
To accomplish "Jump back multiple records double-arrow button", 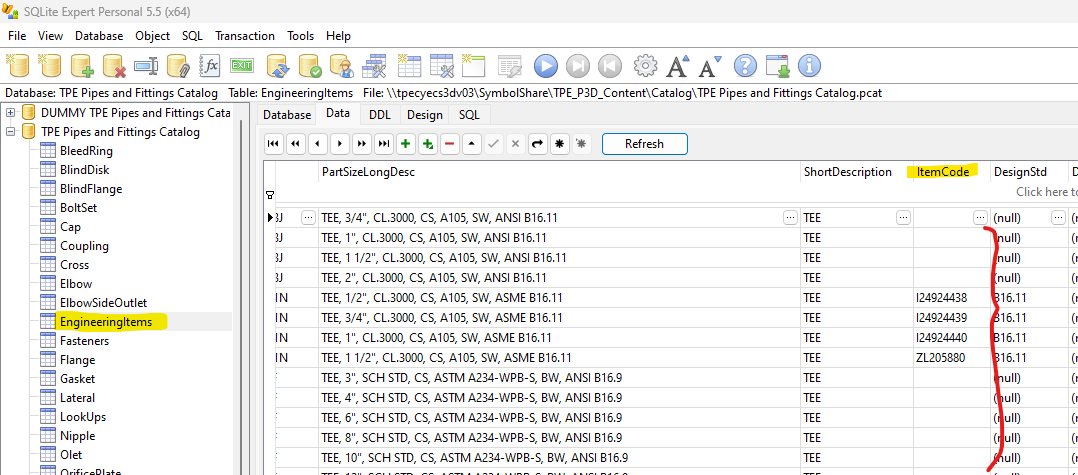I will tap(295, 144).
